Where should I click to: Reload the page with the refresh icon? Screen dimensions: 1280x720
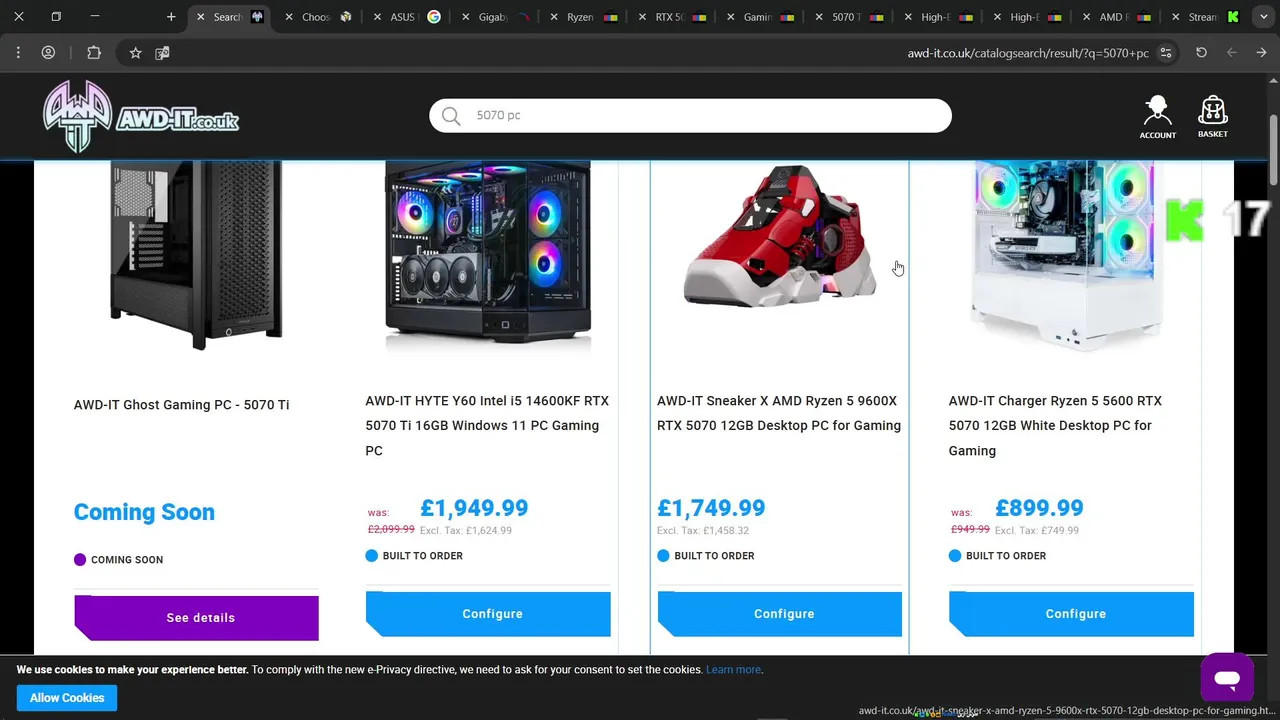[x=1201, y=53]
